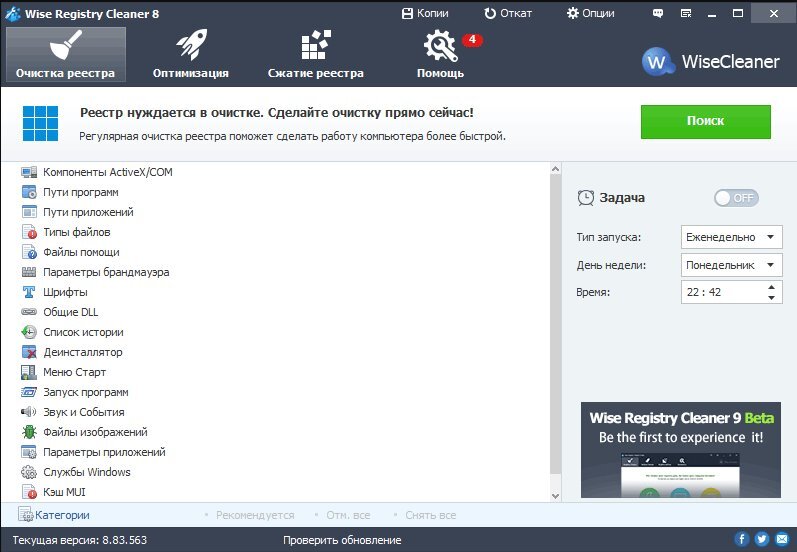Click the Задача clock icon
The height and width of the screenshot is (552, 797).
586,198
